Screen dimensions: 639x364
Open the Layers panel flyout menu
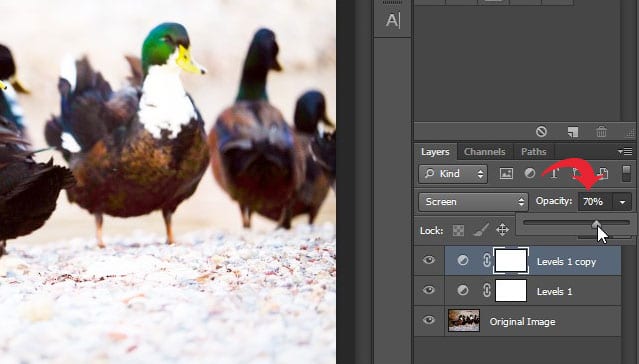pos(625,152)
